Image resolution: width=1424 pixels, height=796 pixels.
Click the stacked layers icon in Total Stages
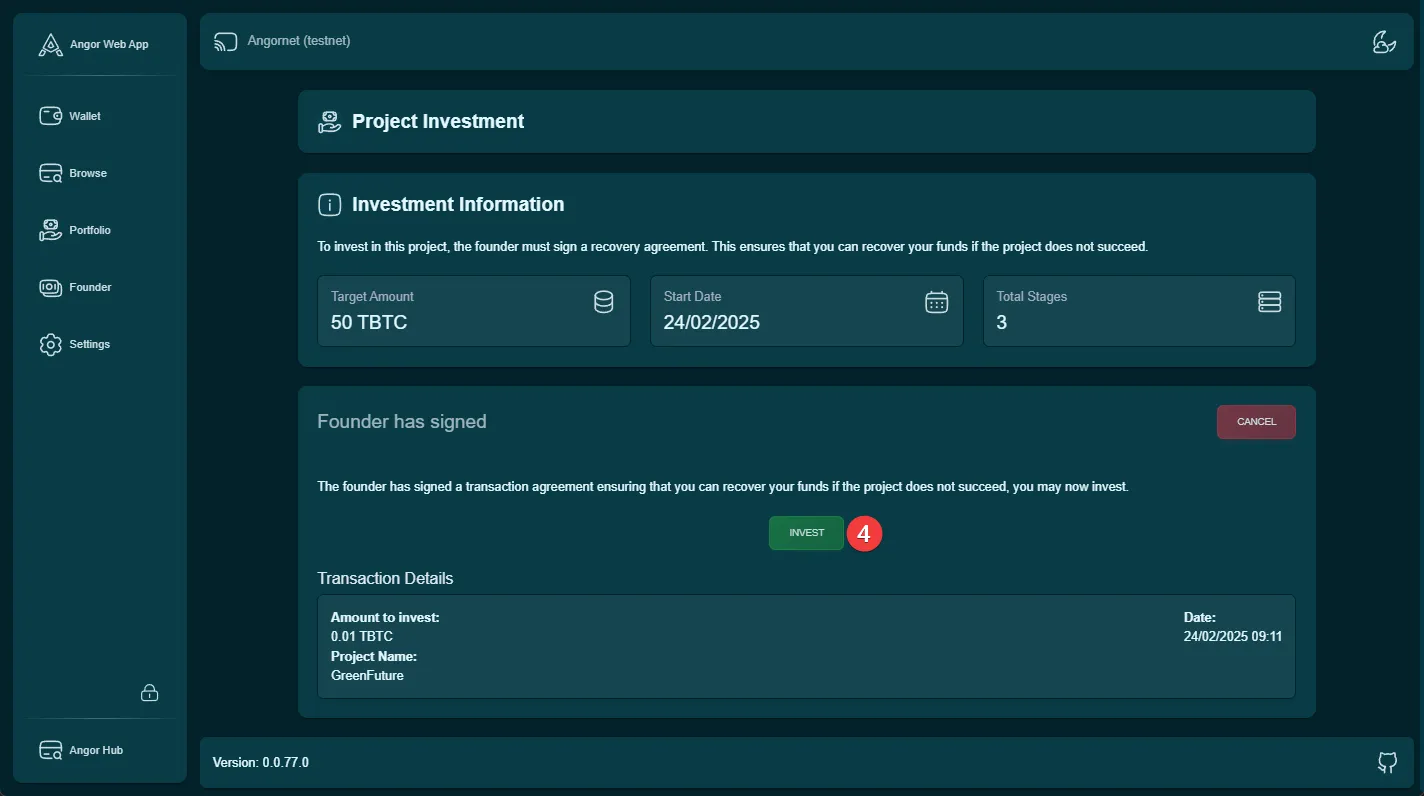point(1269,302)
